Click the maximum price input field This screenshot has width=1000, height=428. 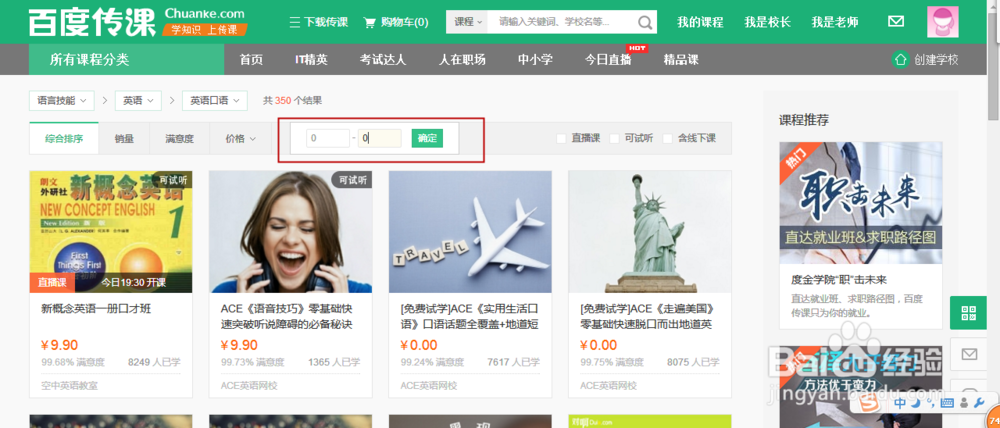pos(379,138)
